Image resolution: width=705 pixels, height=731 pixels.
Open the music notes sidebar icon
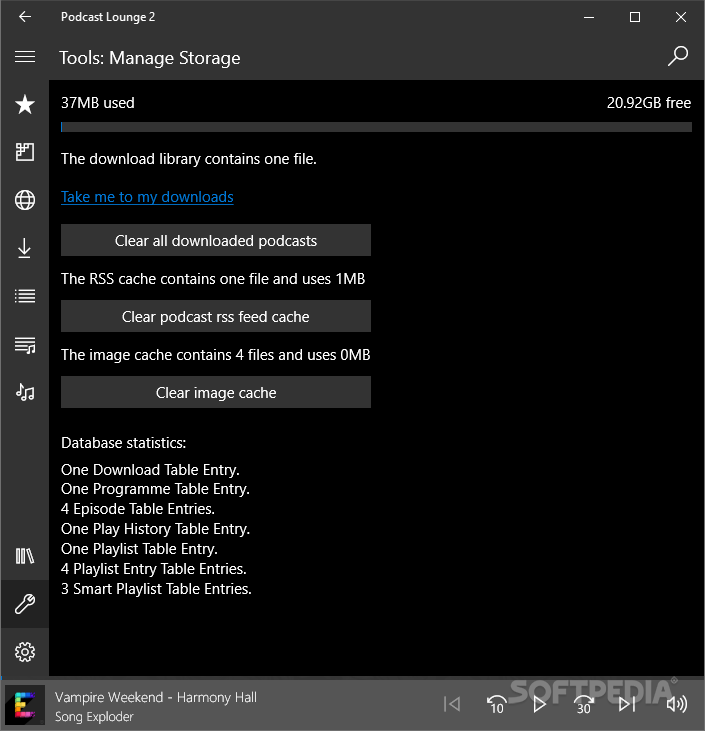25,393
